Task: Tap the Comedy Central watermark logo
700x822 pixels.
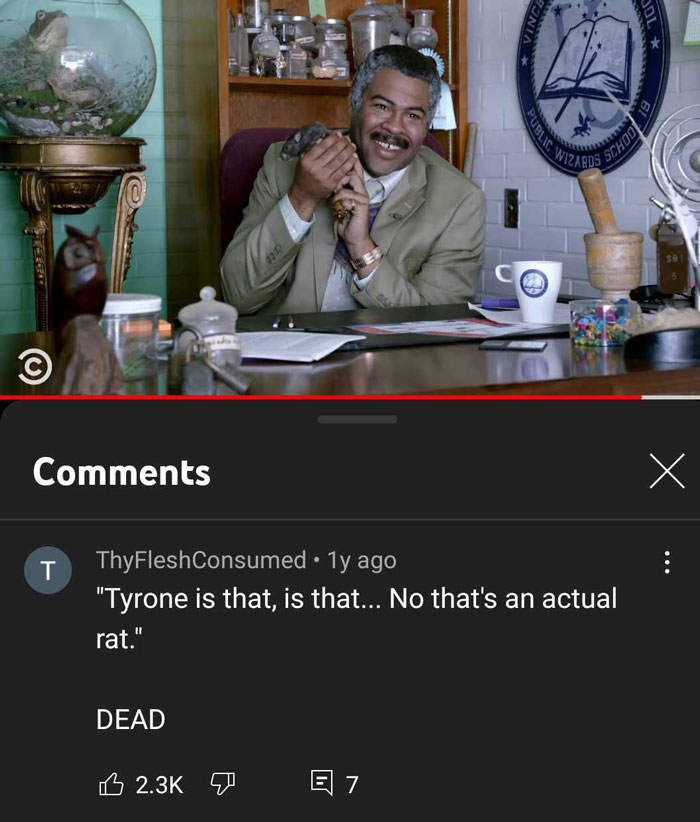Action: pyautogui.click(x=35, y=367)
